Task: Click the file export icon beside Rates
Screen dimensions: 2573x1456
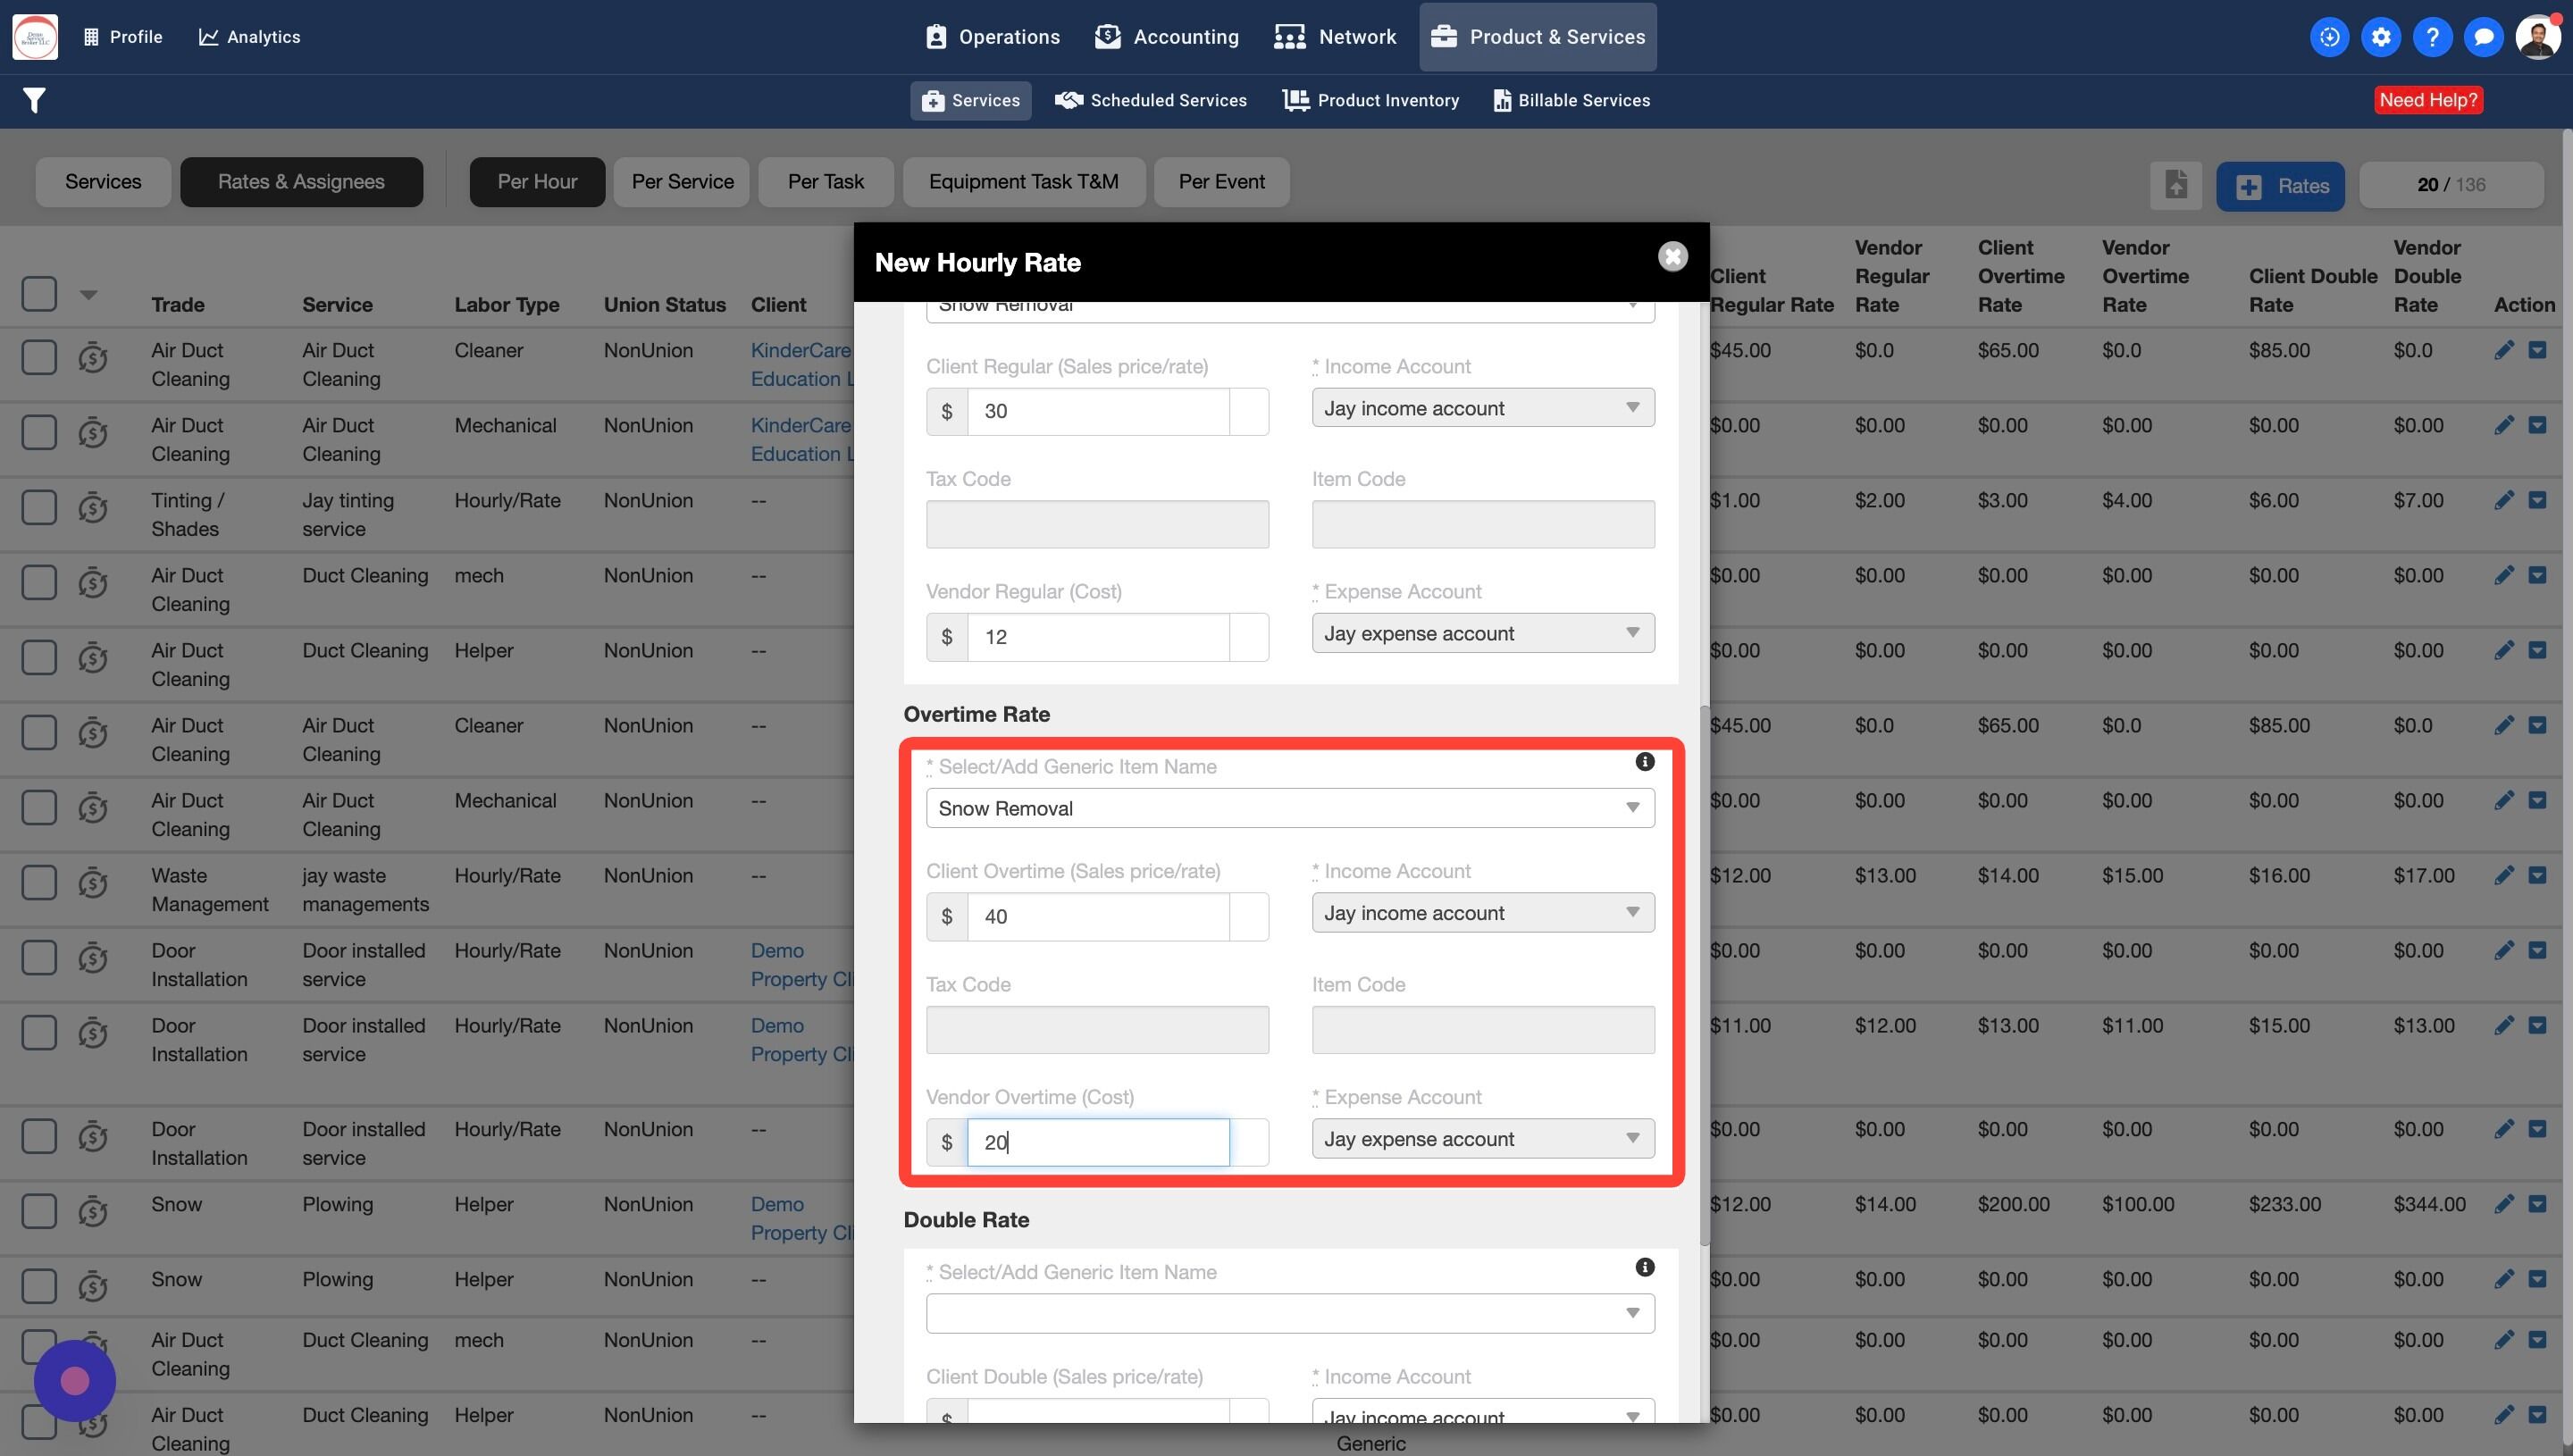Action: (2175, 185)
